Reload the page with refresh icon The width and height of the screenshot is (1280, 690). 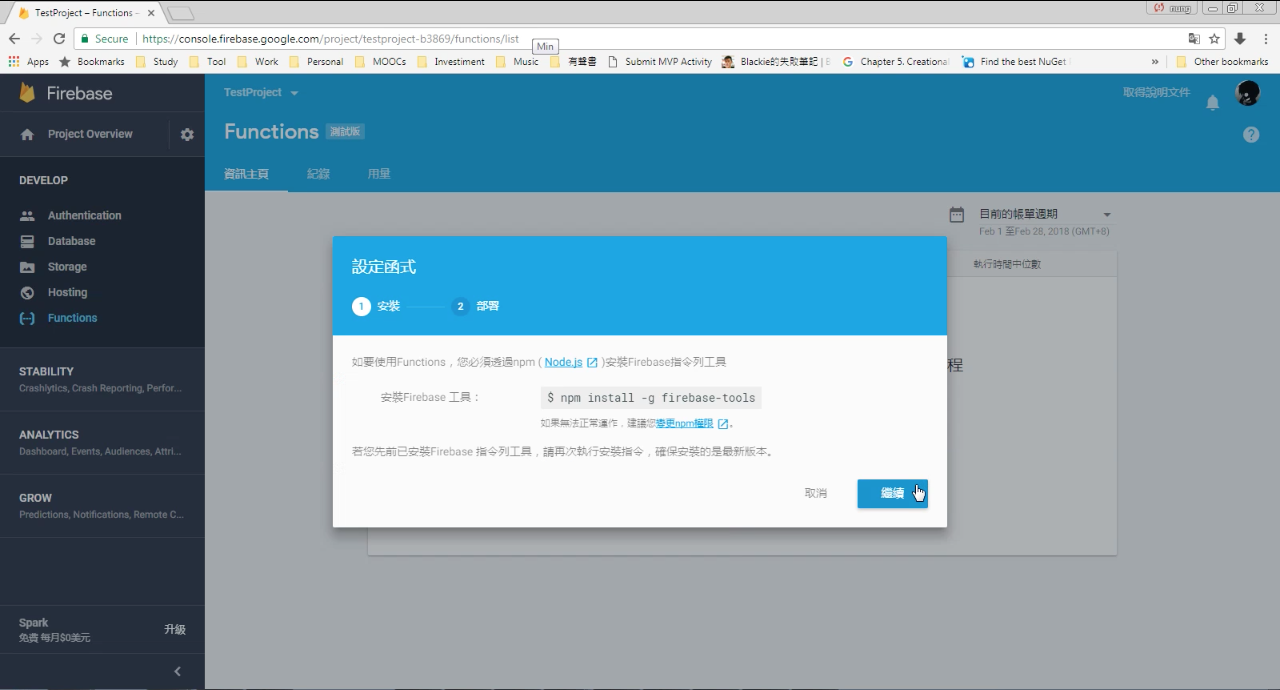[x=59, y=39]
